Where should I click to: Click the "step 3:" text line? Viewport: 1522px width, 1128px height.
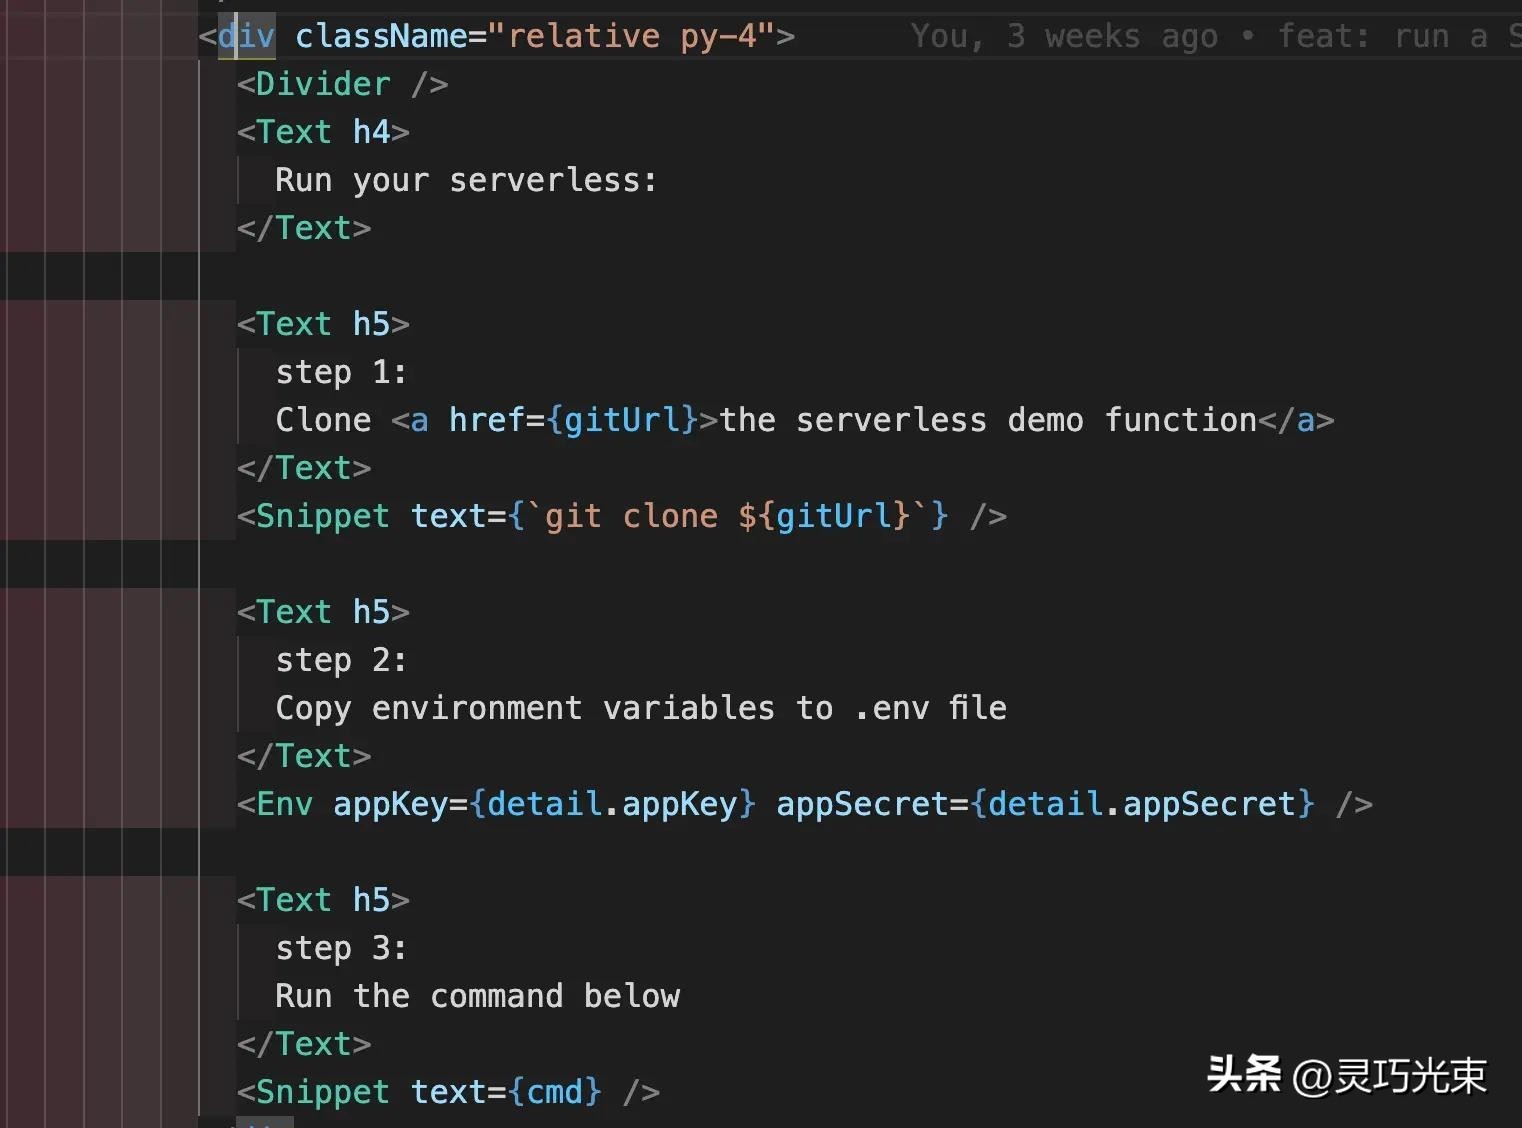click(x=340, y=947)
